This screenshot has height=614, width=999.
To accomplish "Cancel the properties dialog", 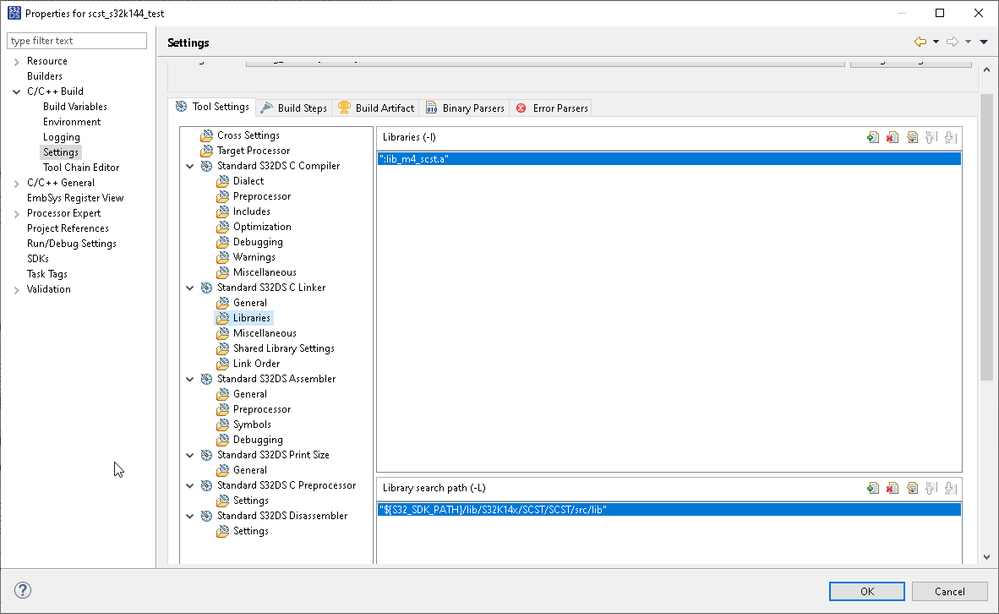I will (948, 591).
